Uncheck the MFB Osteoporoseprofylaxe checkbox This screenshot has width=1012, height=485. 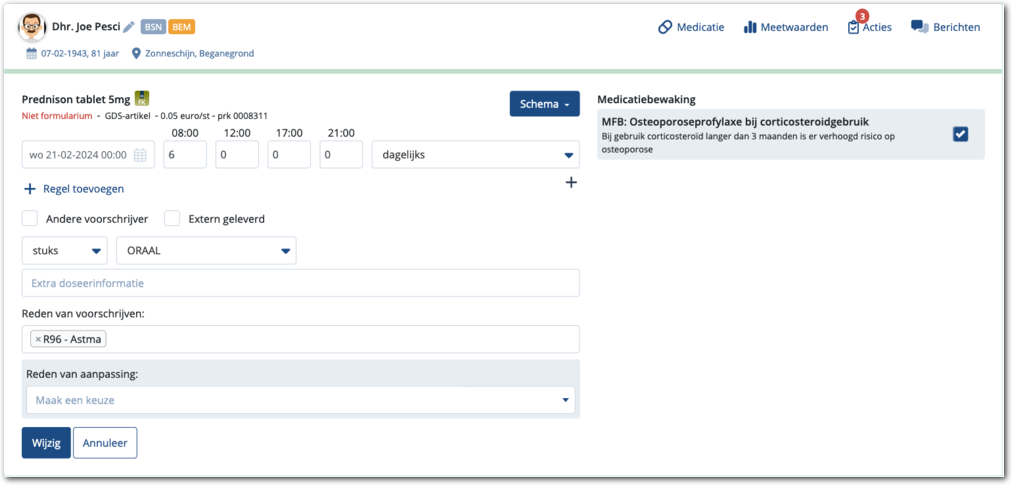point(960,134)
